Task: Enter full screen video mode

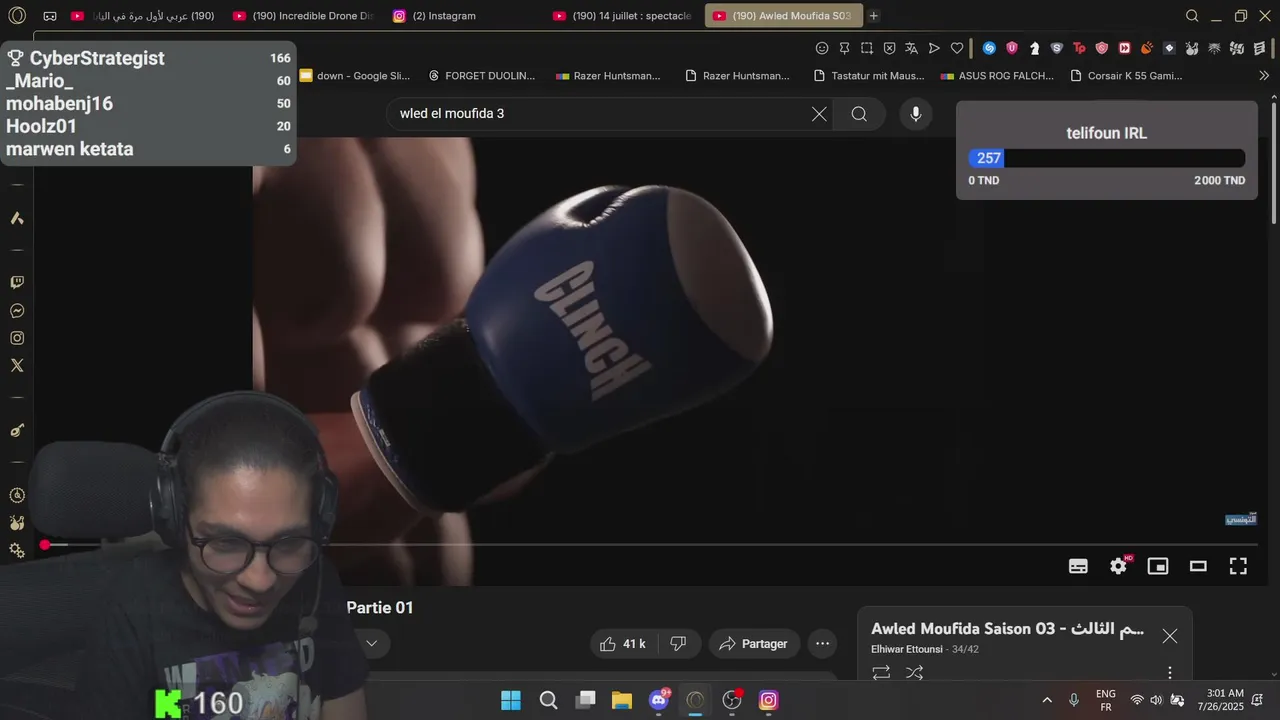Action: point(1238,566)
